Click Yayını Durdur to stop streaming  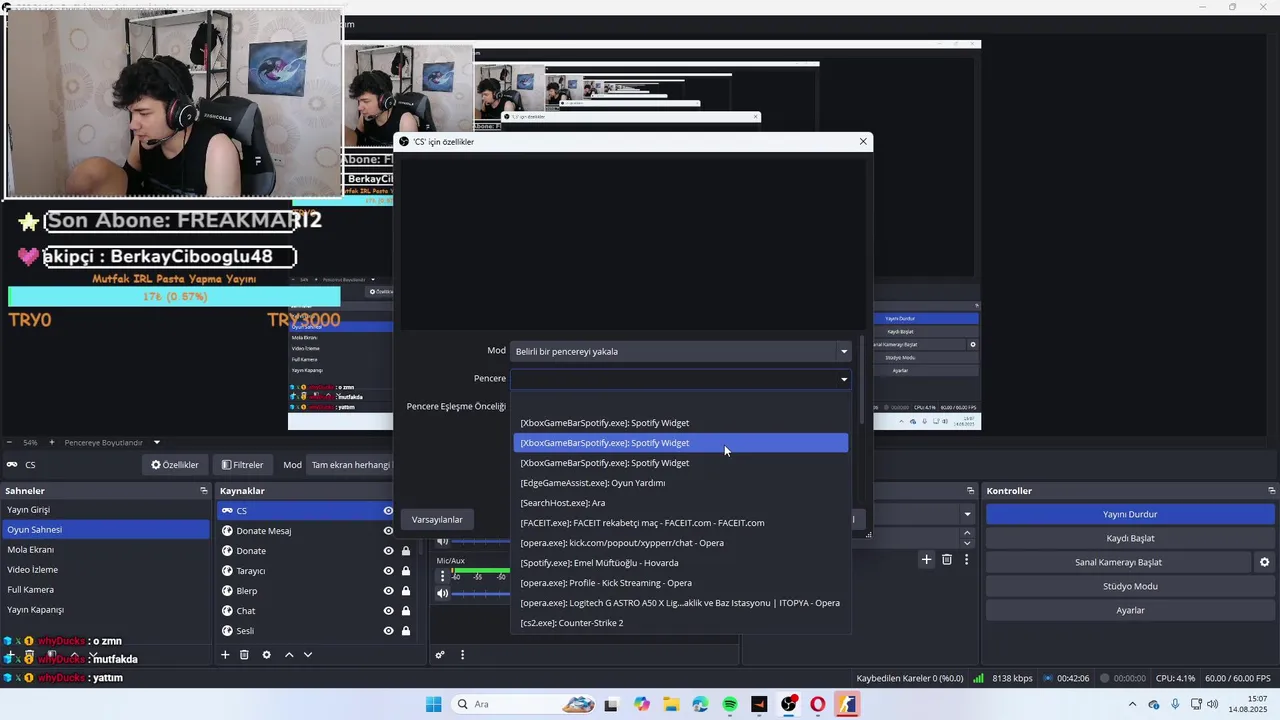(1130, 514)
